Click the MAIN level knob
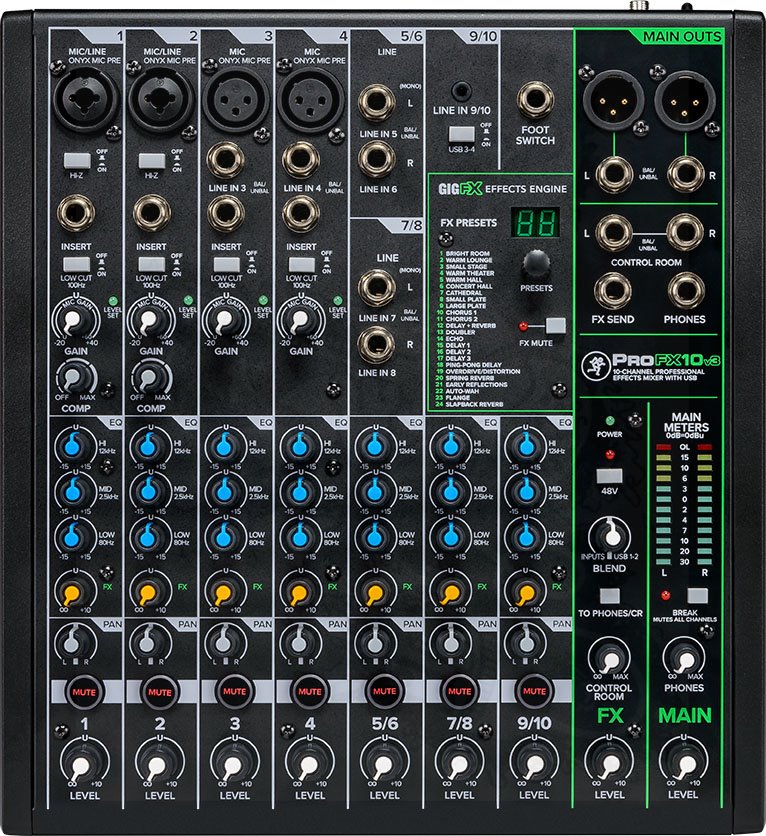766x836 pixels. (x=684, y=765)
